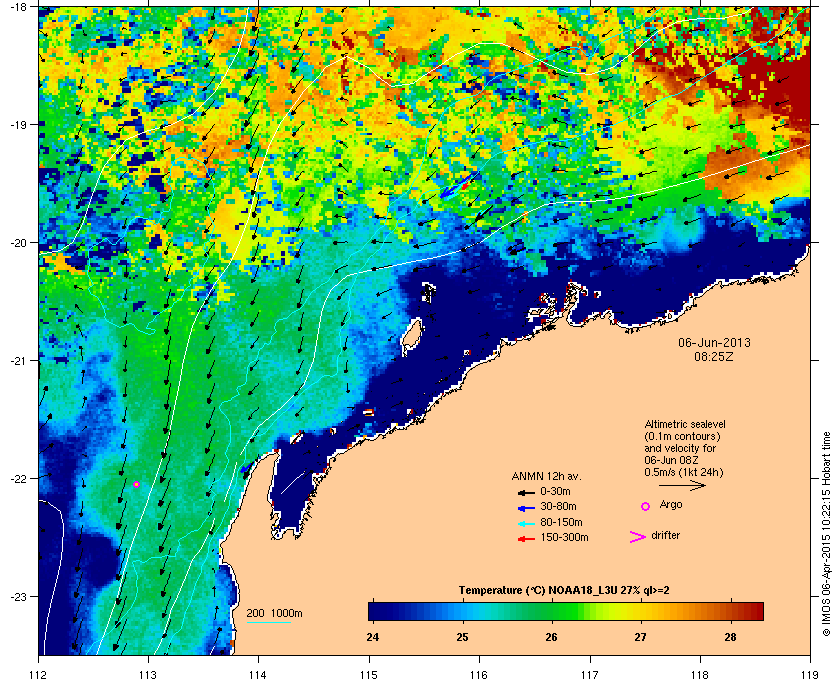Click the colorbar tick label 27
The height and width of the screenshot is (680, 840).
640,637
